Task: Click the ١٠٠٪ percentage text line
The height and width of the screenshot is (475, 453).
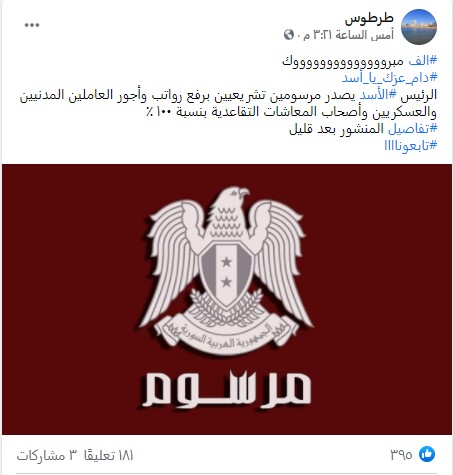Action: [291, 112]
